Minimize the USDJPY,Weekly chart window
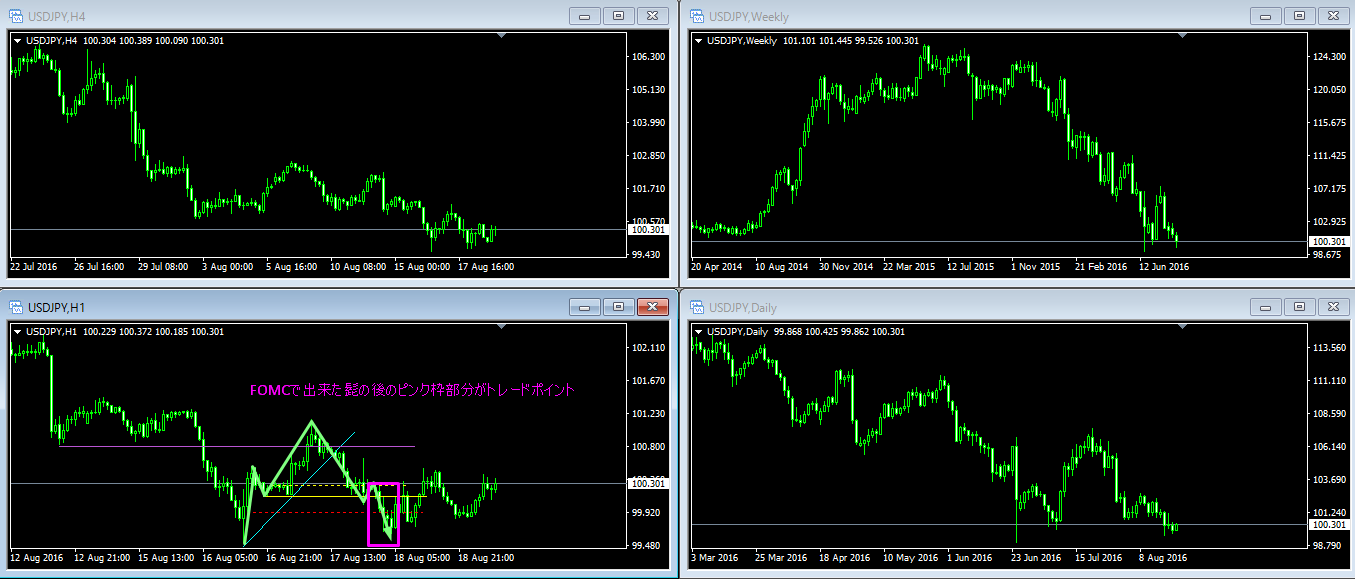Screen dimensions: 1355x579 click(1265, 15)
